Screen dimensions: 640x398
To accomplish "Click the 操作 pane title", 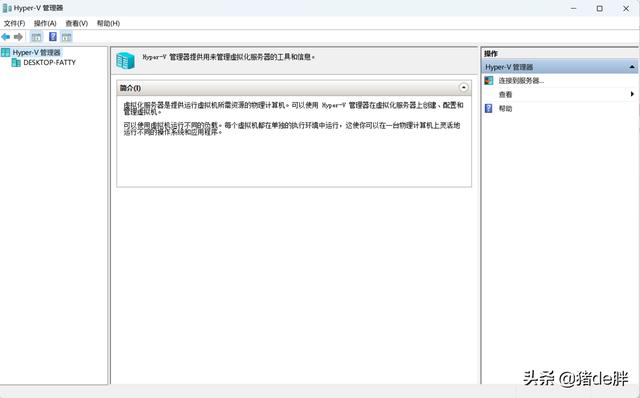I will (491, 53).
